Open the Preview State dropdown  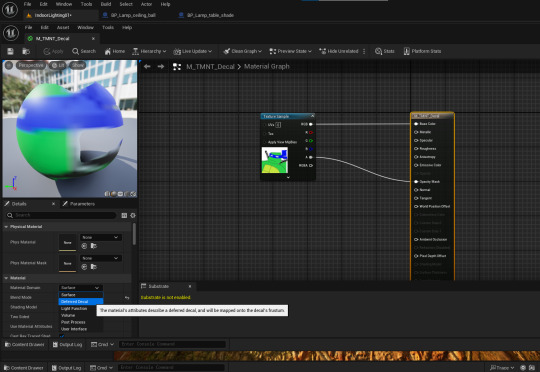click(x=290, y=51)
